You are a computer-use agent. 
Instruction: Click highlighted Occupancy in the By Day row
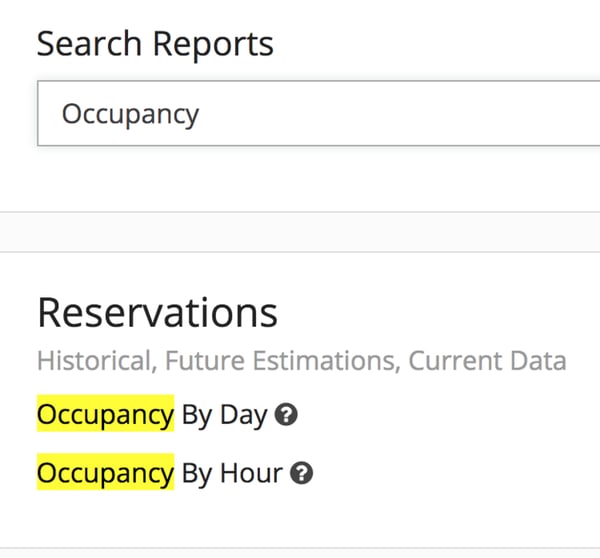click(x=106, y=413)
